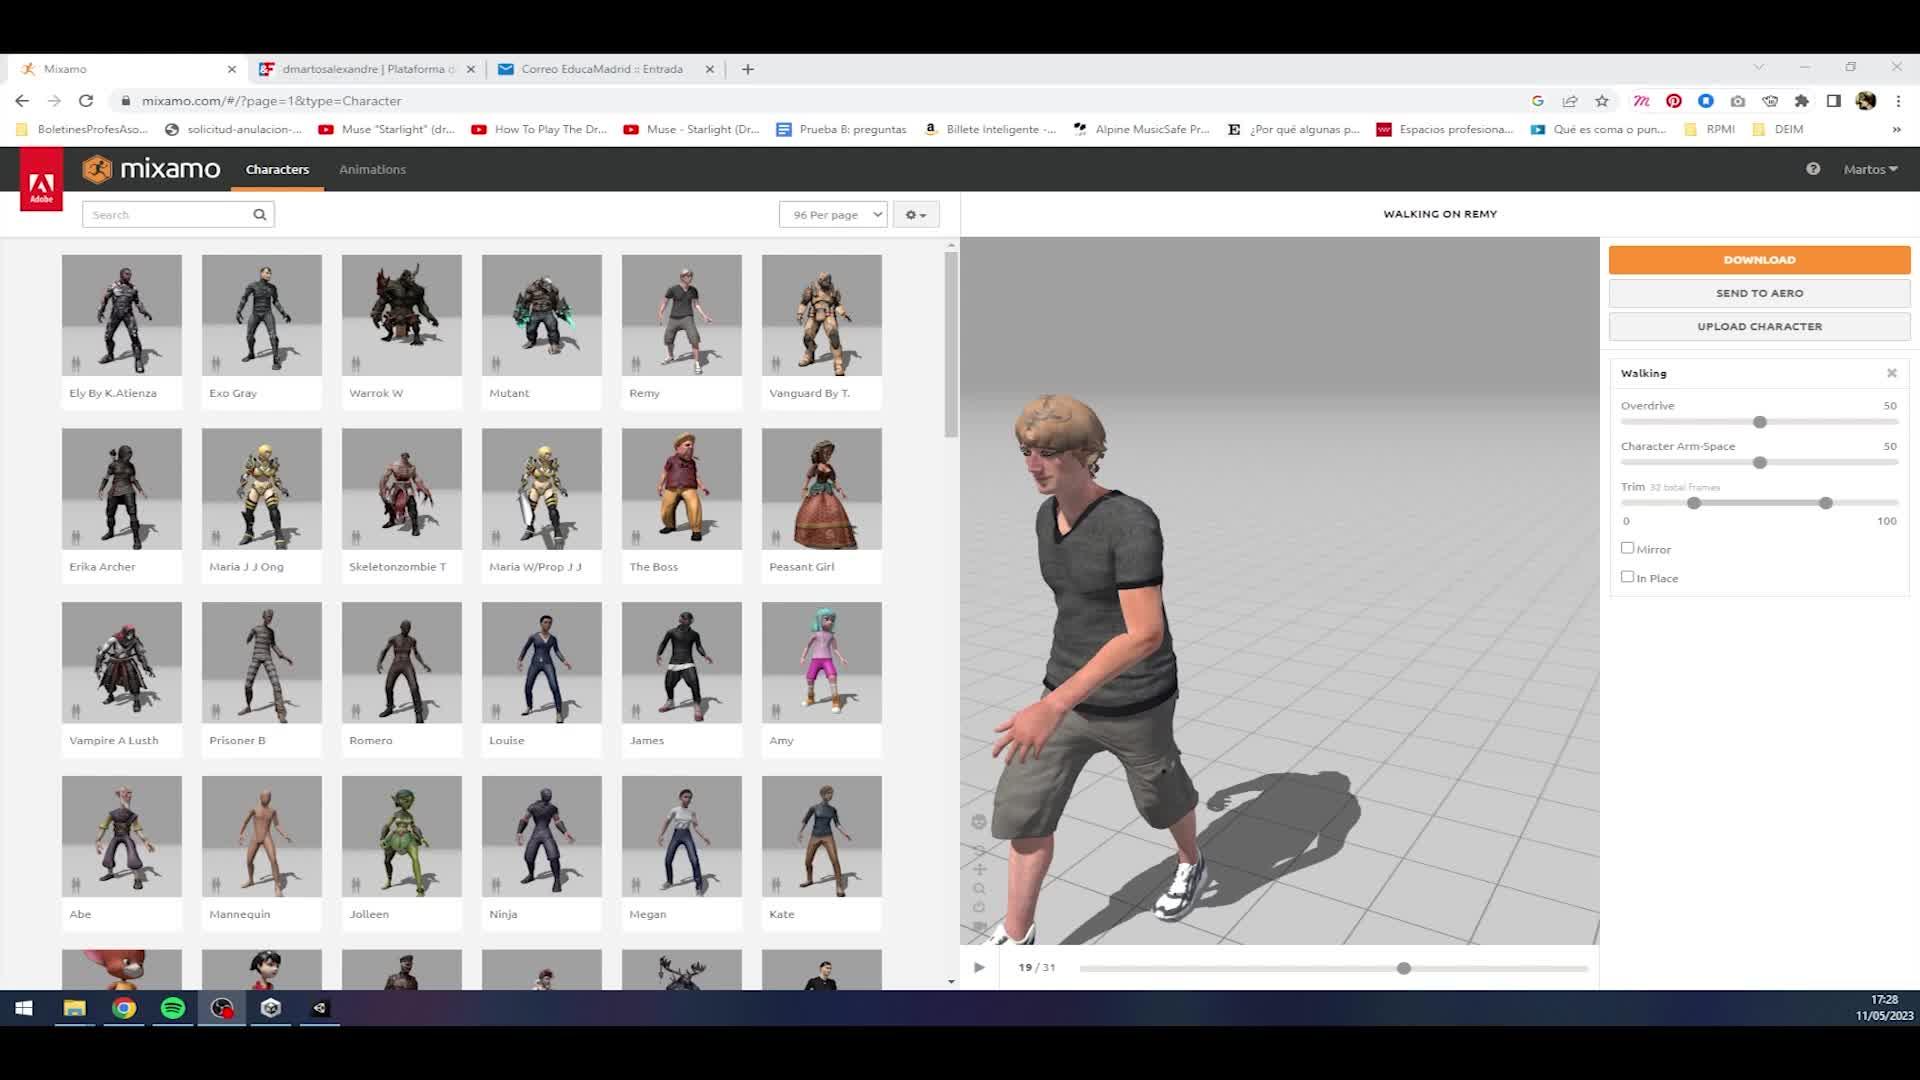
Task: Open the 96 Per page dropdown
Action: pyautogui.click(x=833, y=214)
